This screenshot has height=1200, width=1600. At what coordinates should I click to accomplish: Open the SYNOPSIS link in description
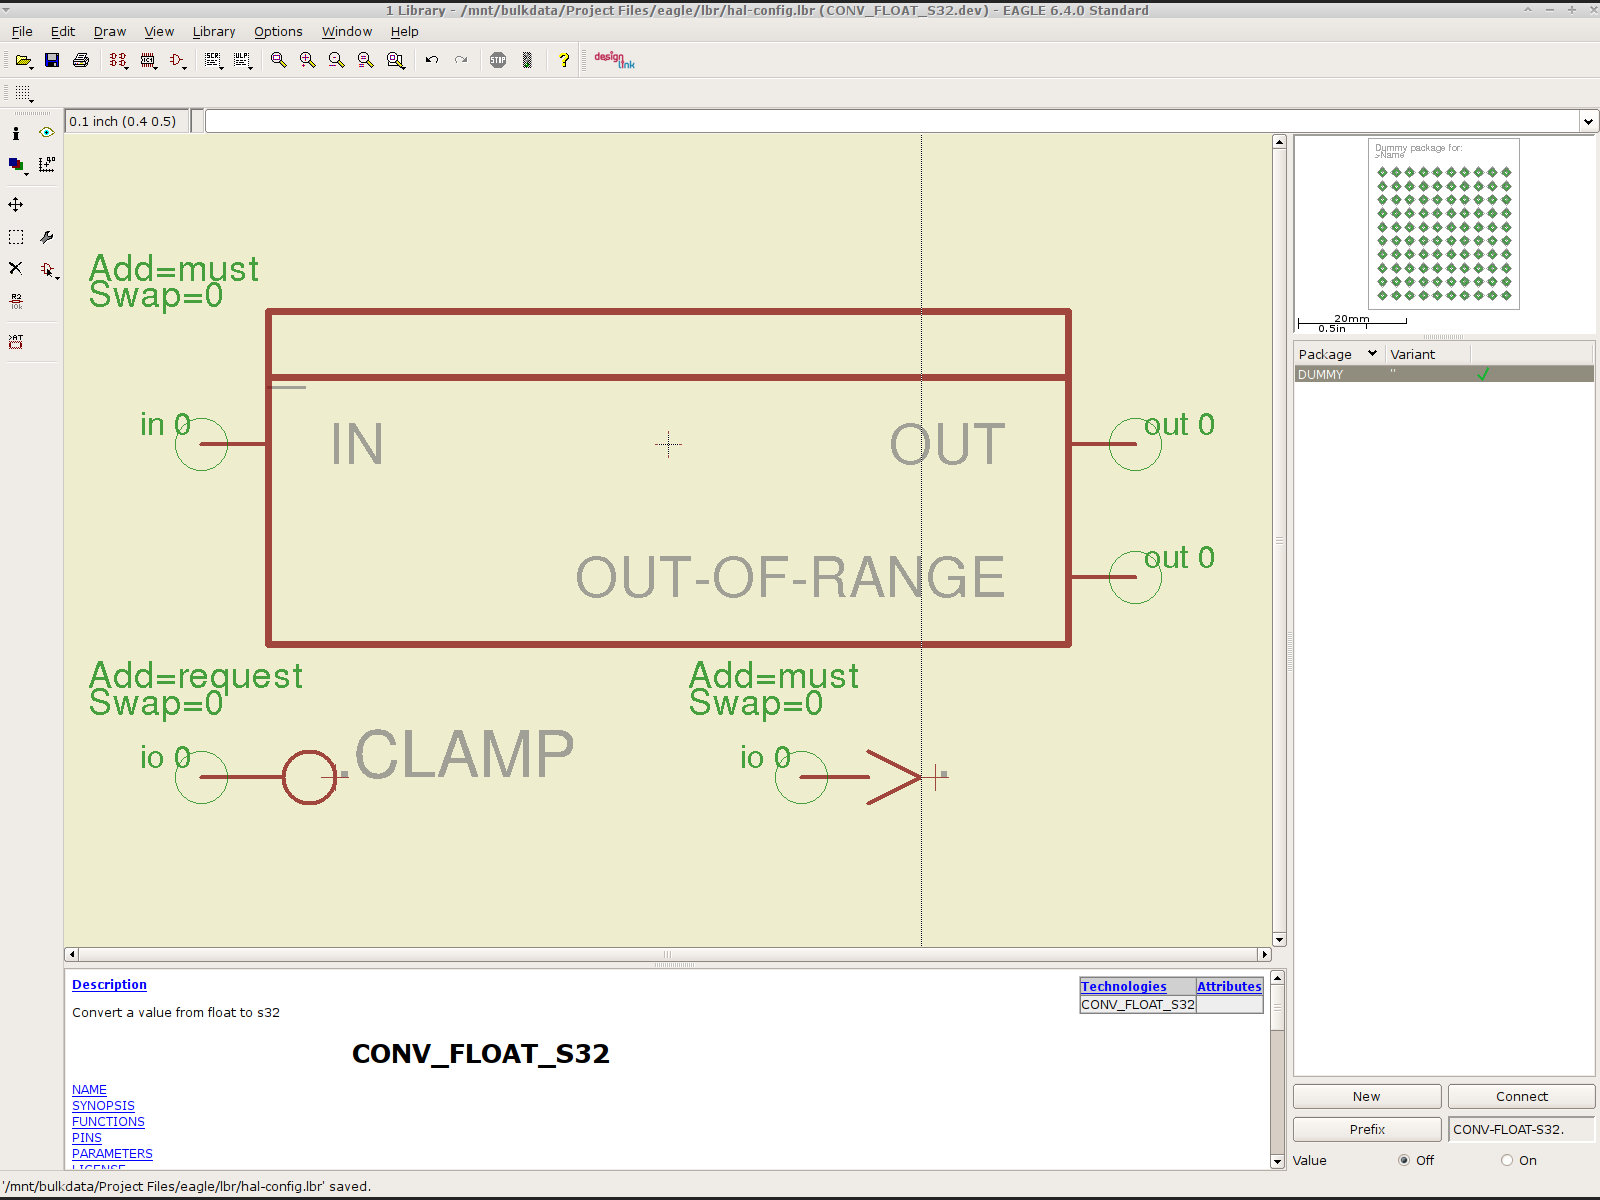[103, 1106]
